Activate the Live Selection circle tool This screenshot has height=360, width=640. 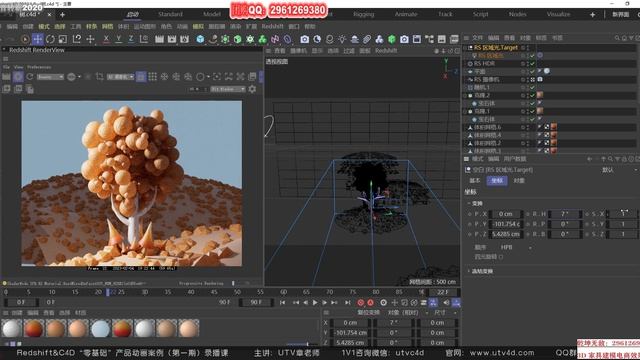25,39
